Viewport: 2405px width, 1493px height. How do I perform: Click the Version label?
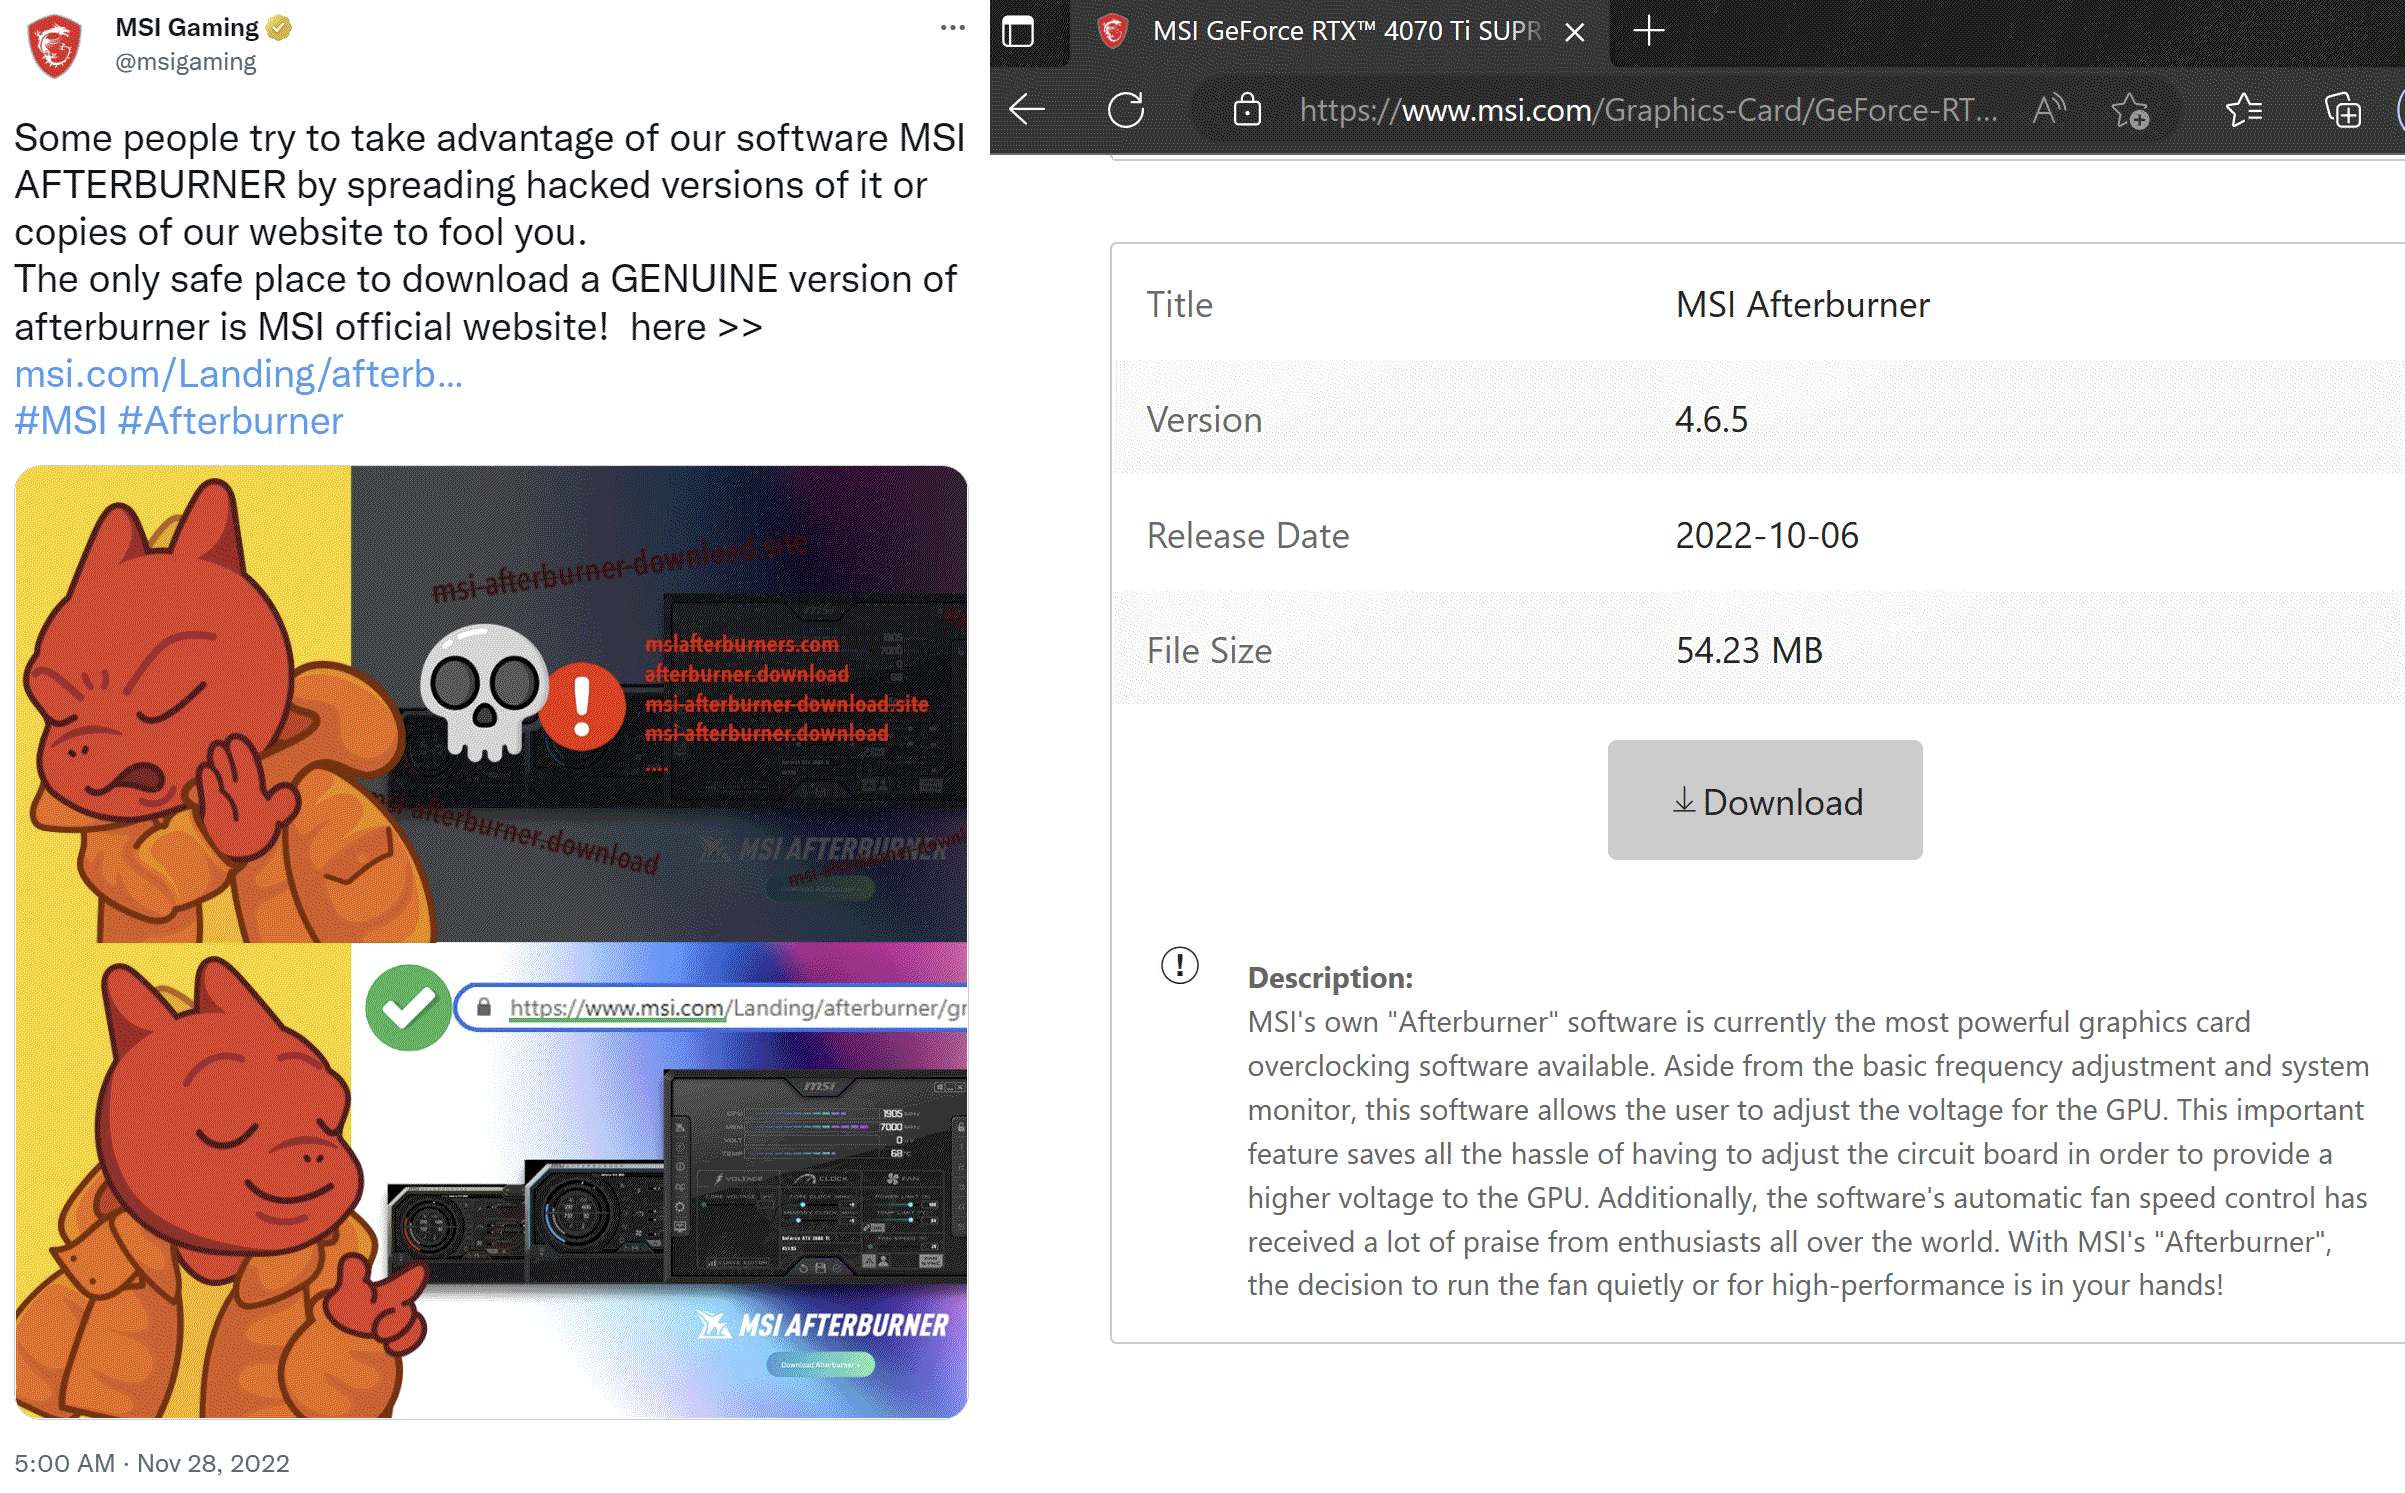tap(1204, 419)
